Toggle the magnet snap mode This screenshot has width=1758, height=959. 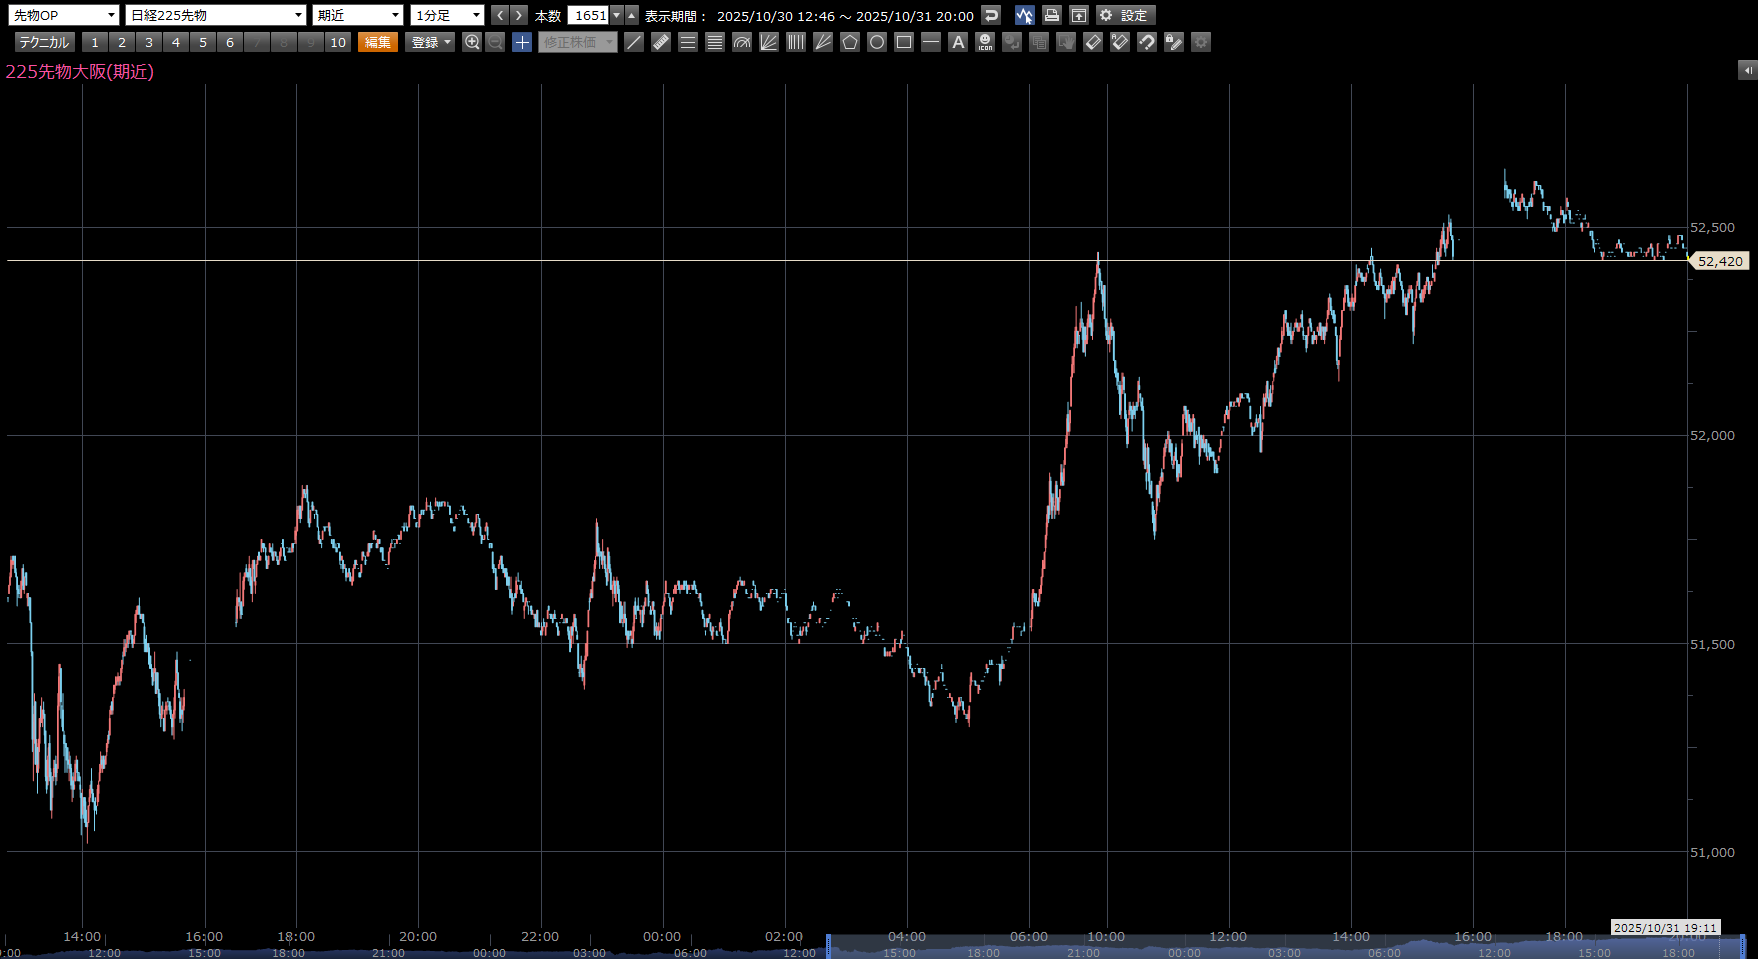[1147, 42]
